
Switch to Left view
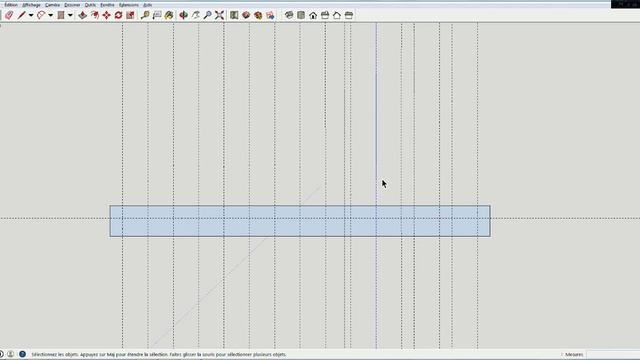click(349, 15)
